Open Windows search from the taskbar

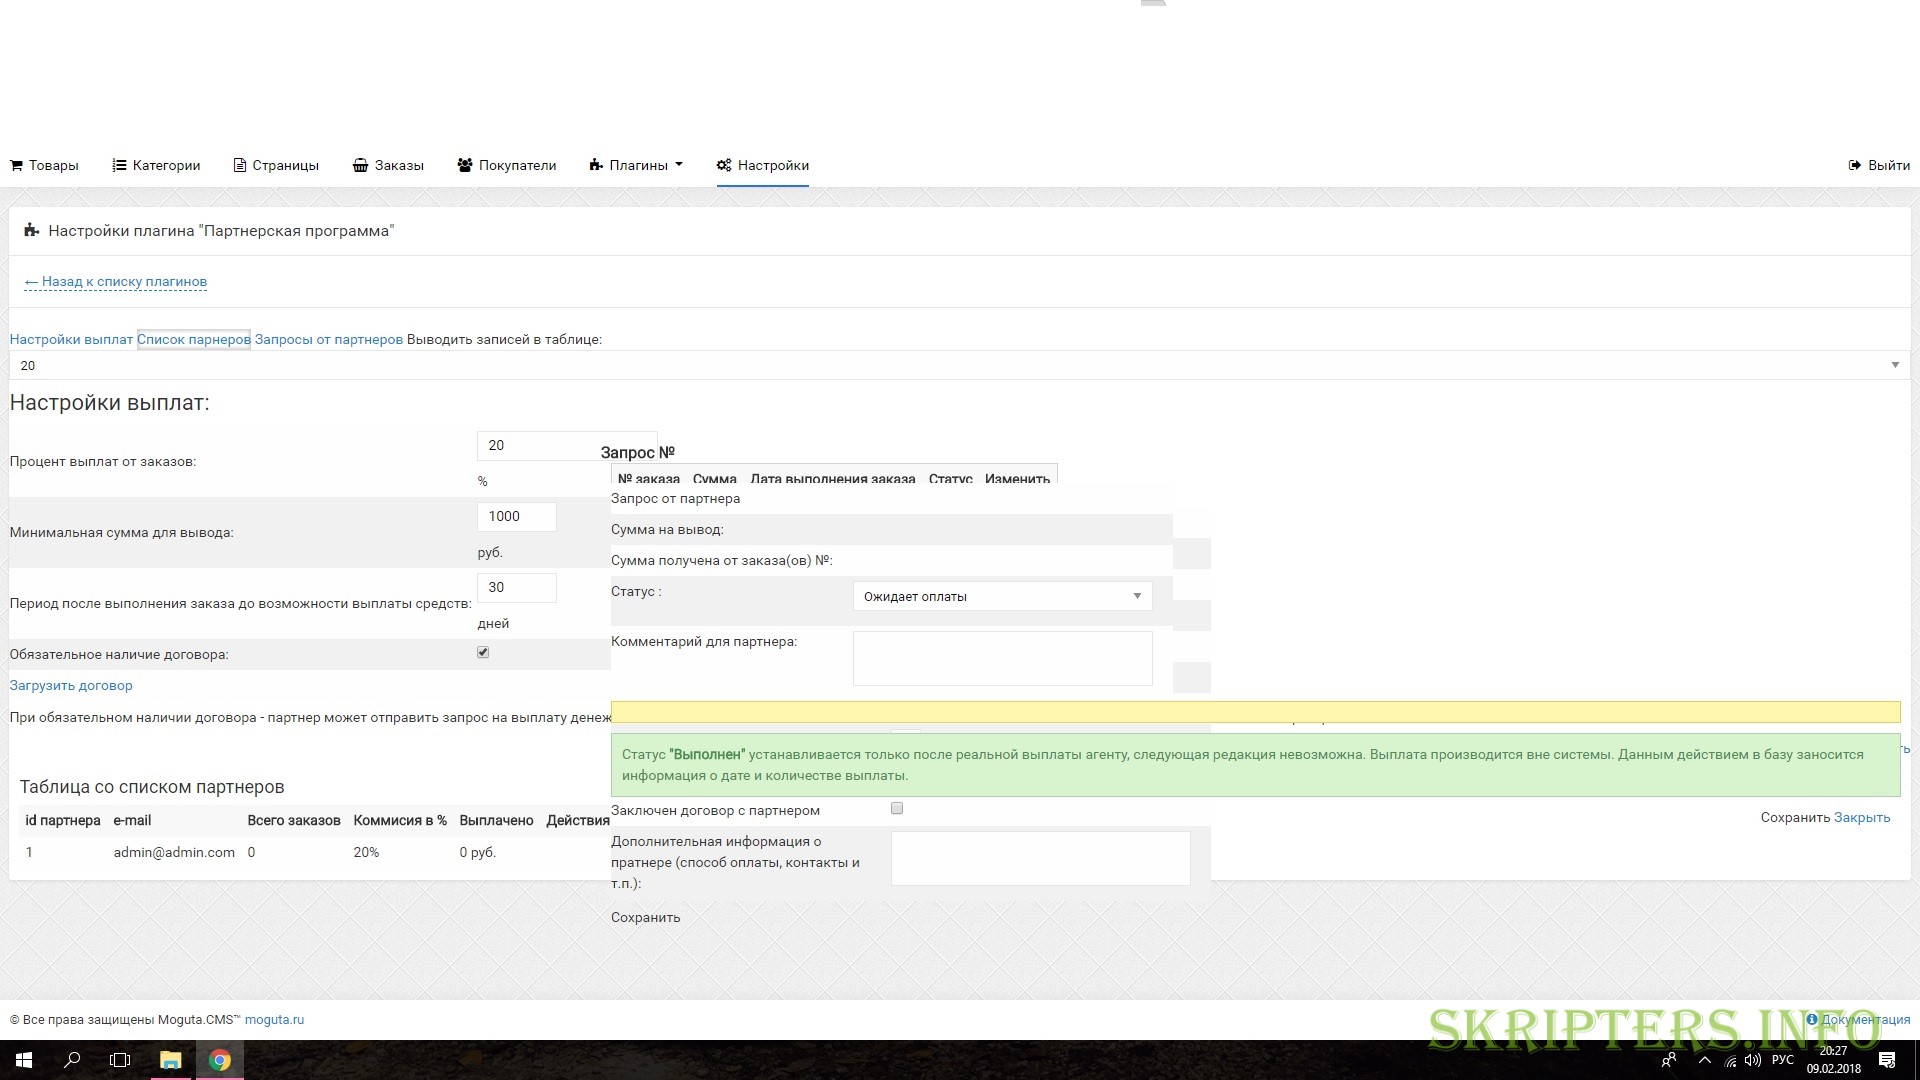point(72,1060)
